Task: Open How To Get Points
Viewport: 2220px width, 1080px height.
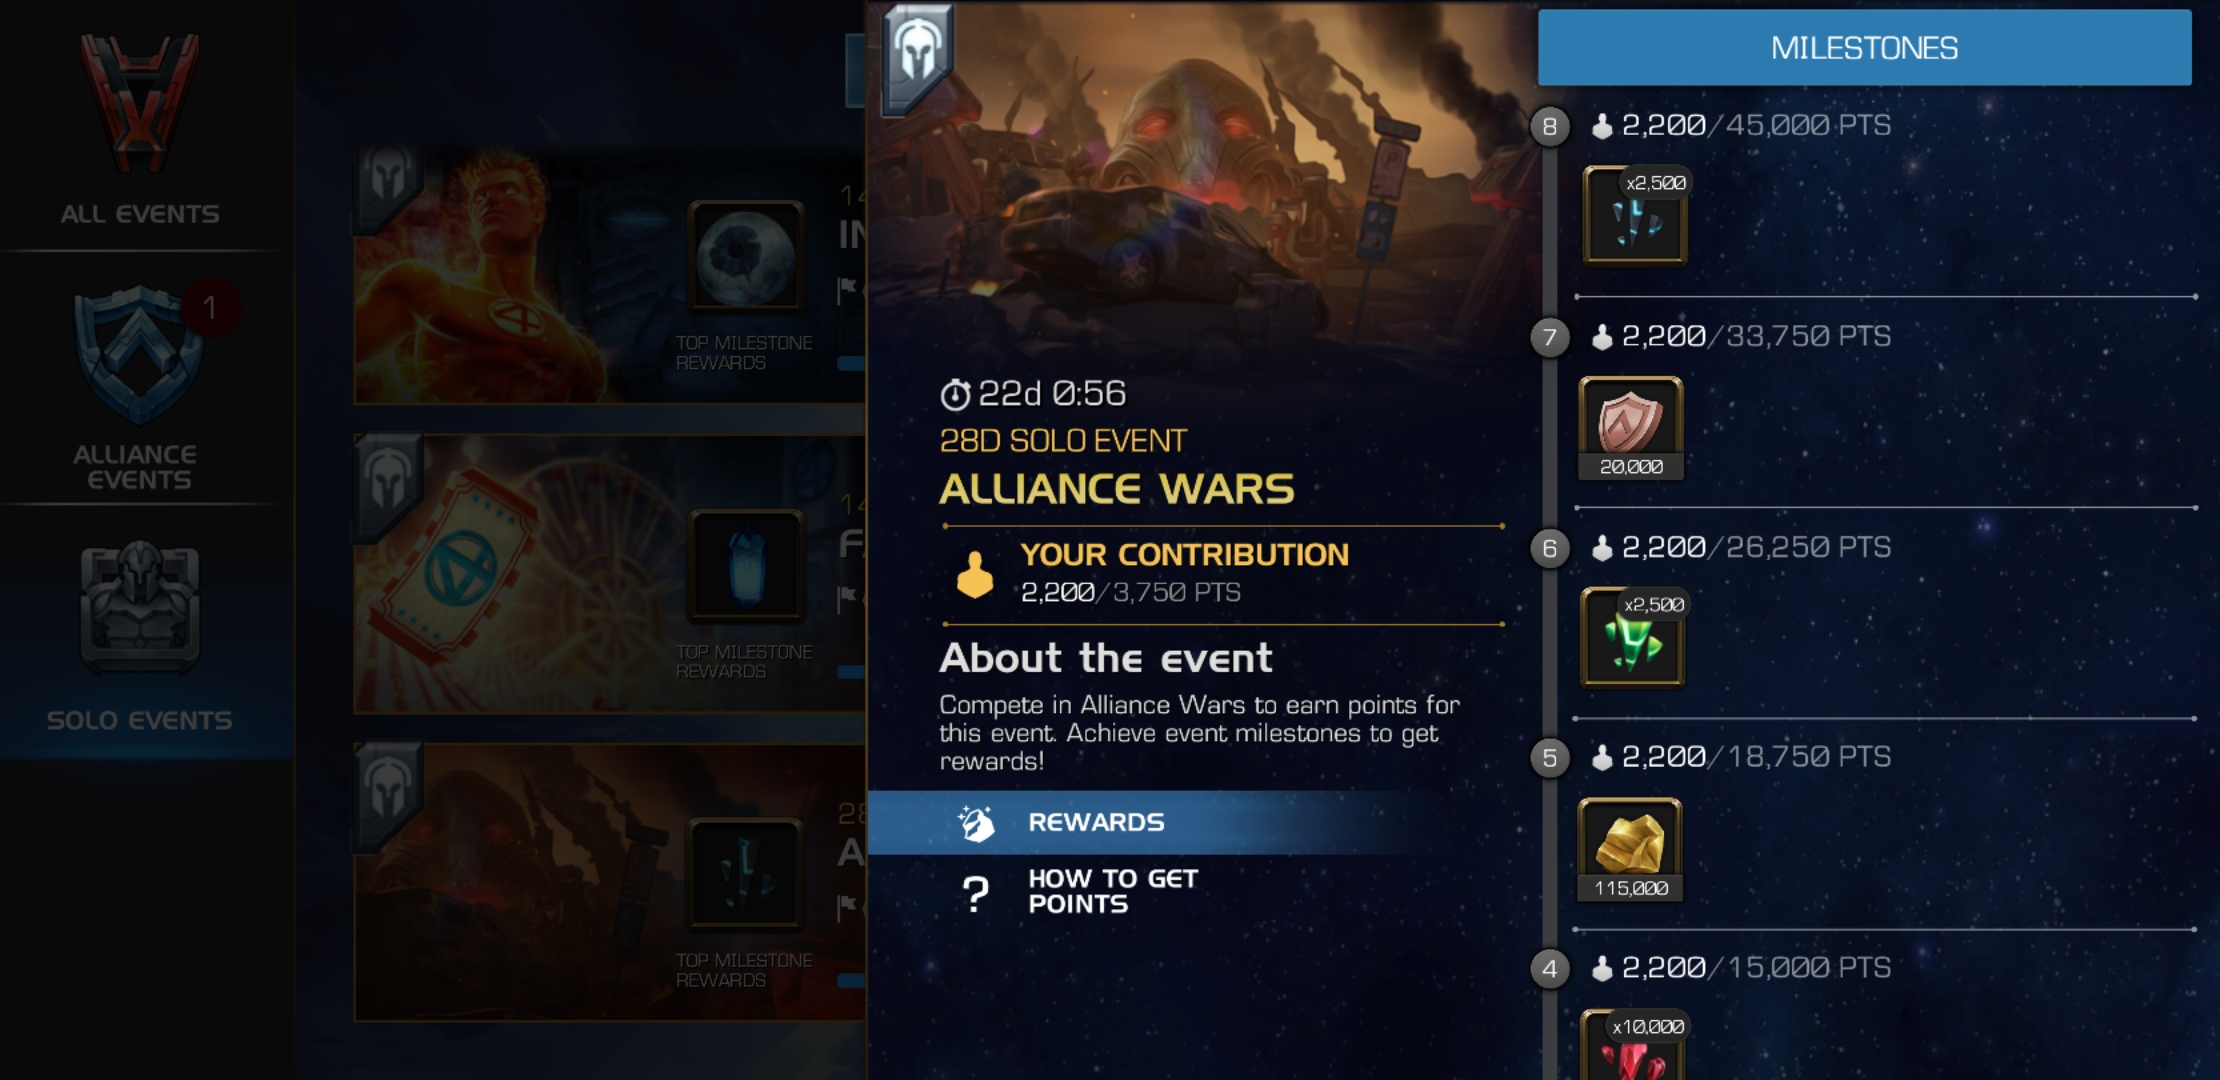Action: pyautogui.click(x=1113, y=891)
